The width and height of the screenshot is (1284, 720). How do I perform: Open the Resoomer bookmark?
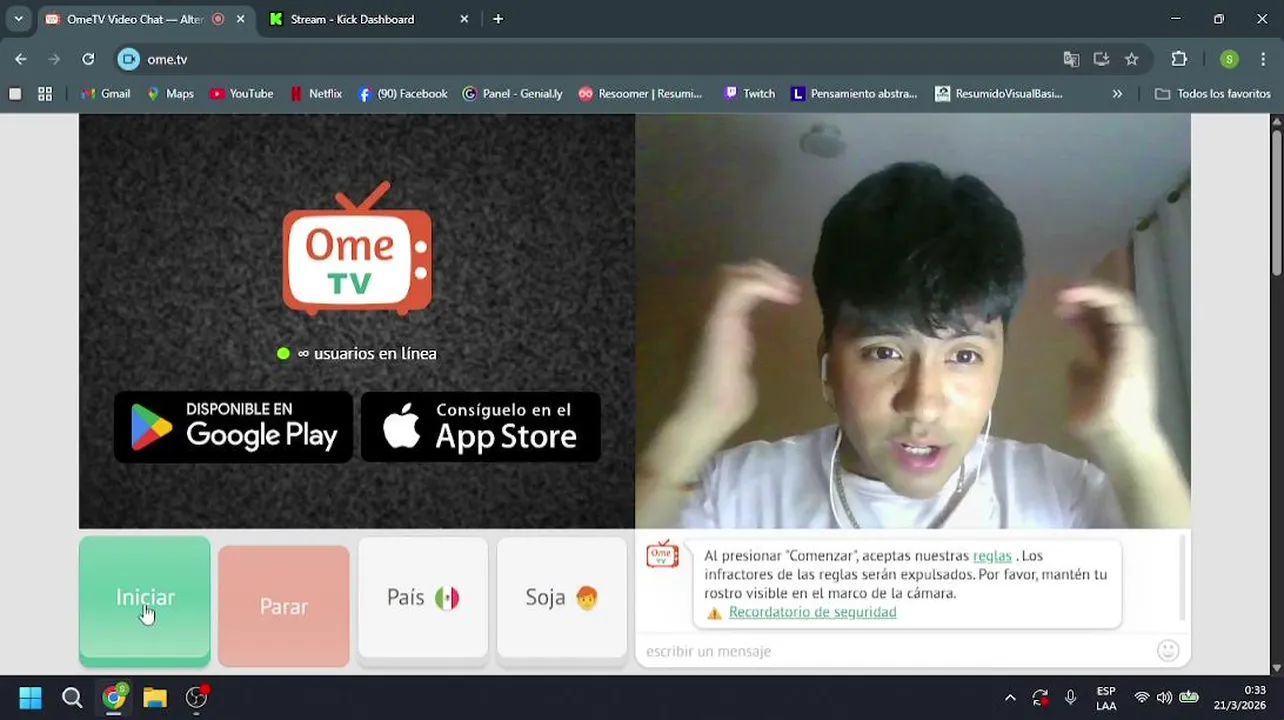[x=640, y=94]
